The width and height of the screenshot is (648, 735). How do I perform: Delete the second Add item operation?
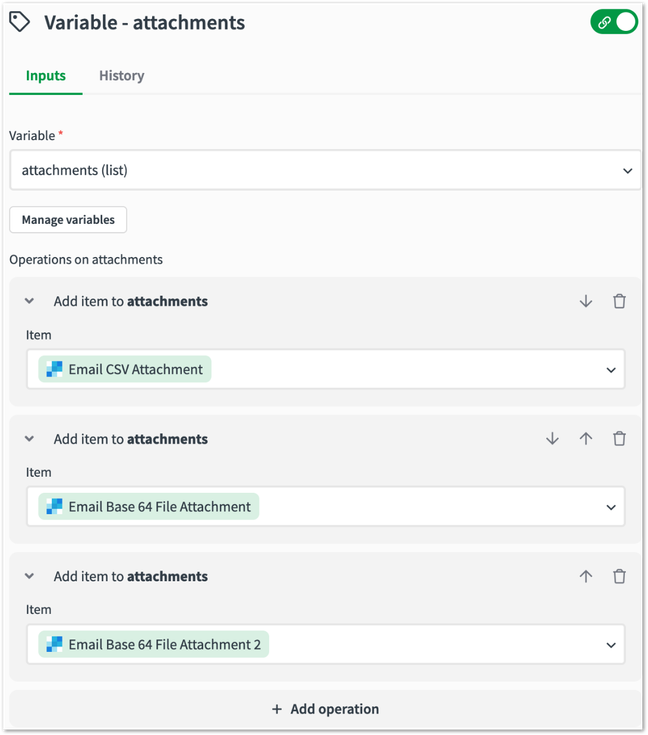[619, 439]
